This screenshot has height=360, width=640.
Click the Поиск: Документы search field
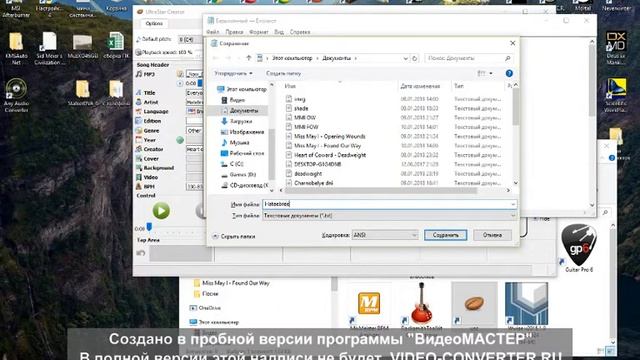click(468, 58)
